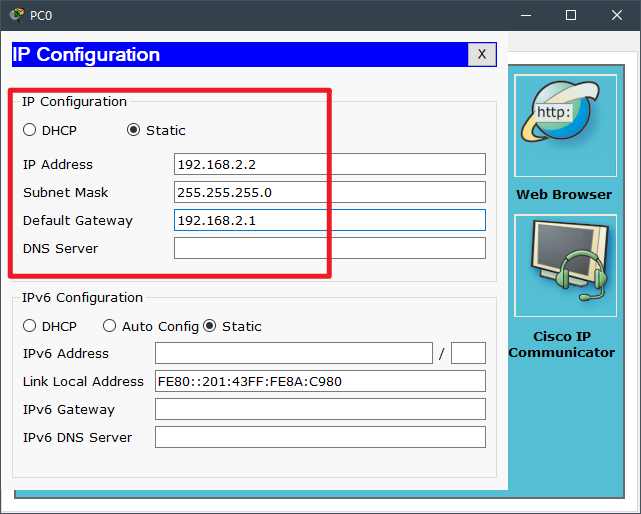Click the IPv6 prefix length box
The image size is (641, 514).
coord(468,353)
